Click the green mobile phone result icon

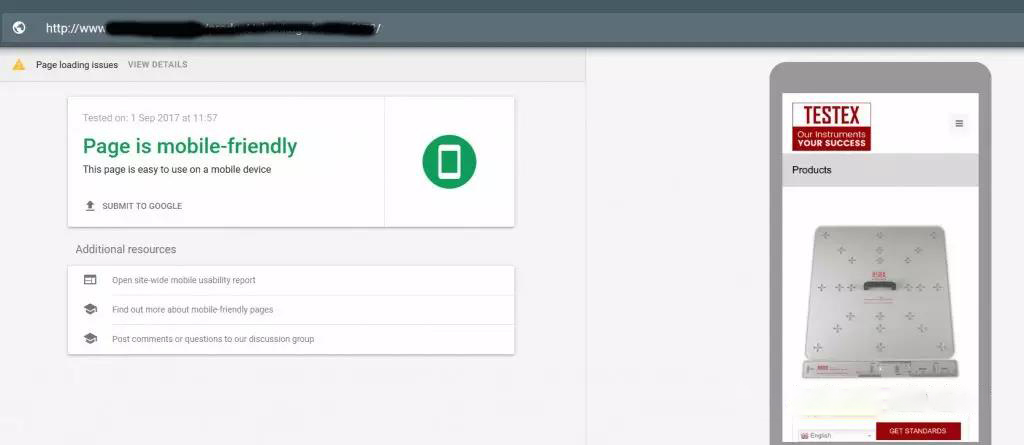coord(449,161)
